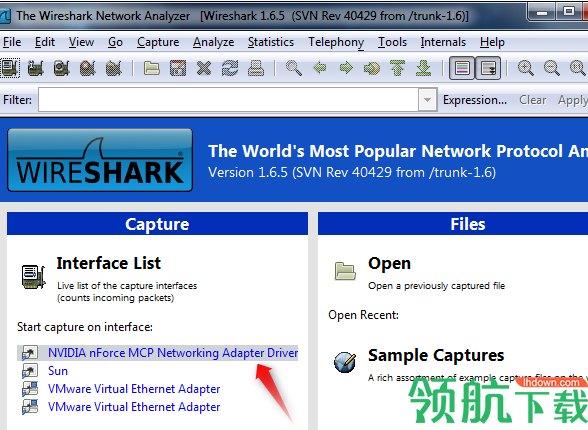
Task: Click the open capture file folder icon
Action: pyautogui.click(x=152, y=69)
